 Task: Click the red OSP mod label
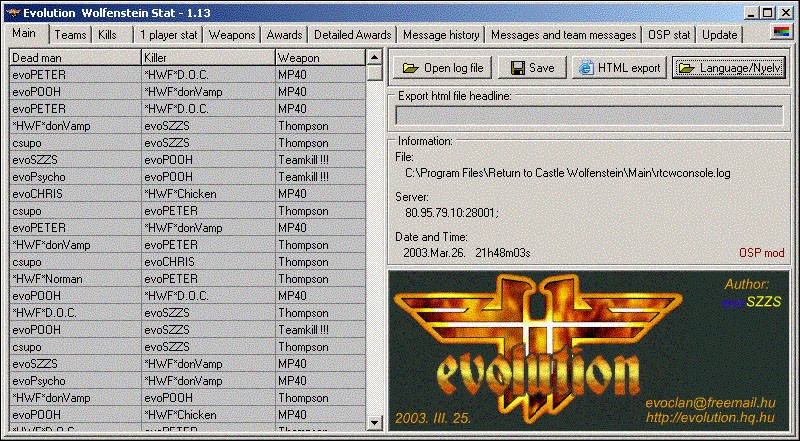pyautogui.click(x=762, y=253)
